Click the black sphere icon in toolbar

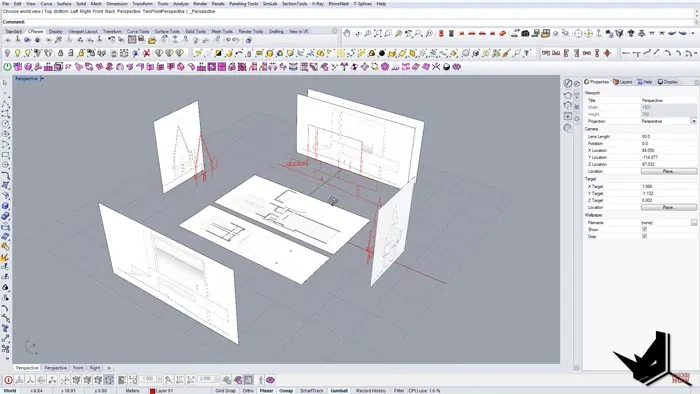pos(382,53)
